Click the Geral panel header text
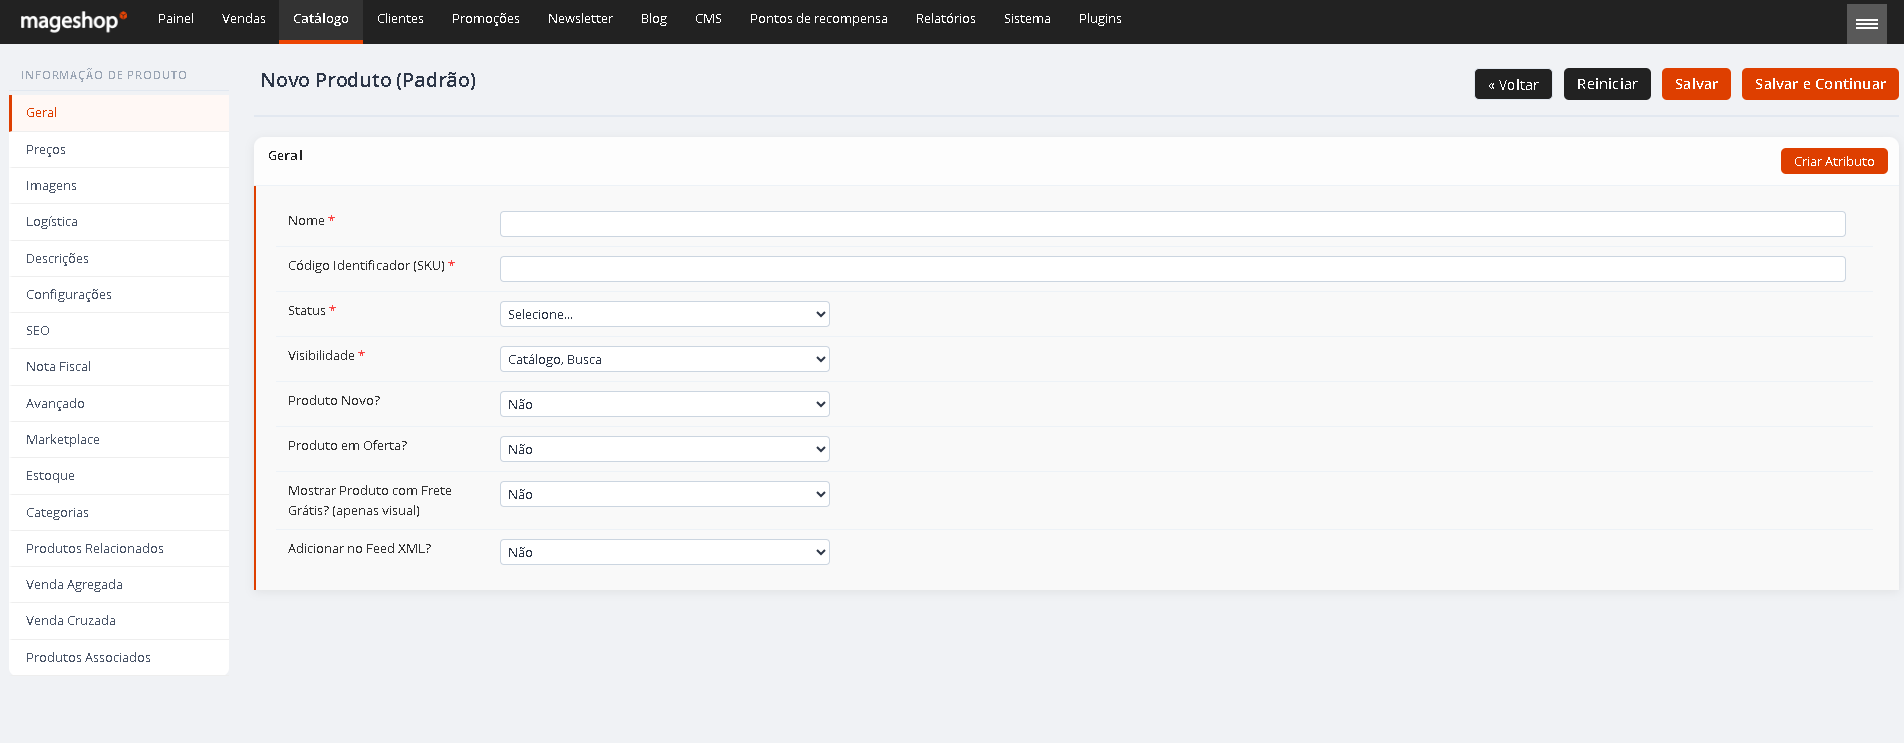This screenshot has height=743, width=1904. click(285, 155)
